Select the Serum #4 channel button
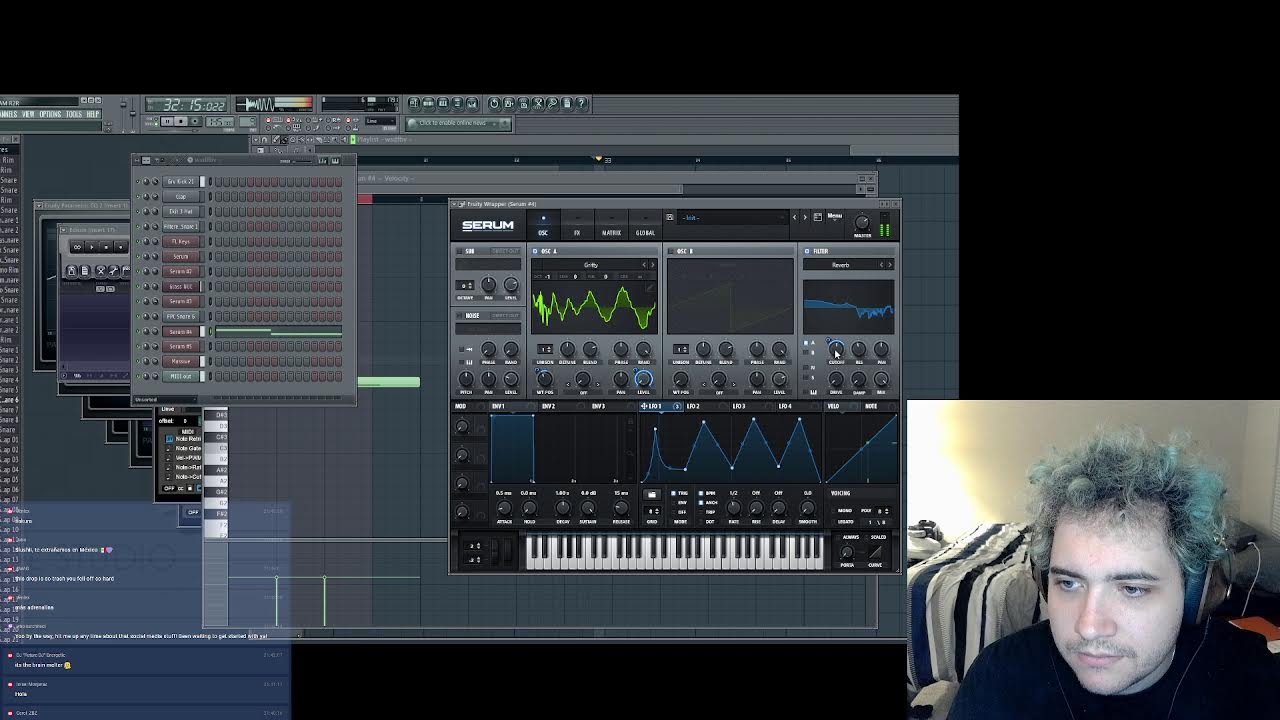The height and width of the screenshot is (720, 1280). 181,331
